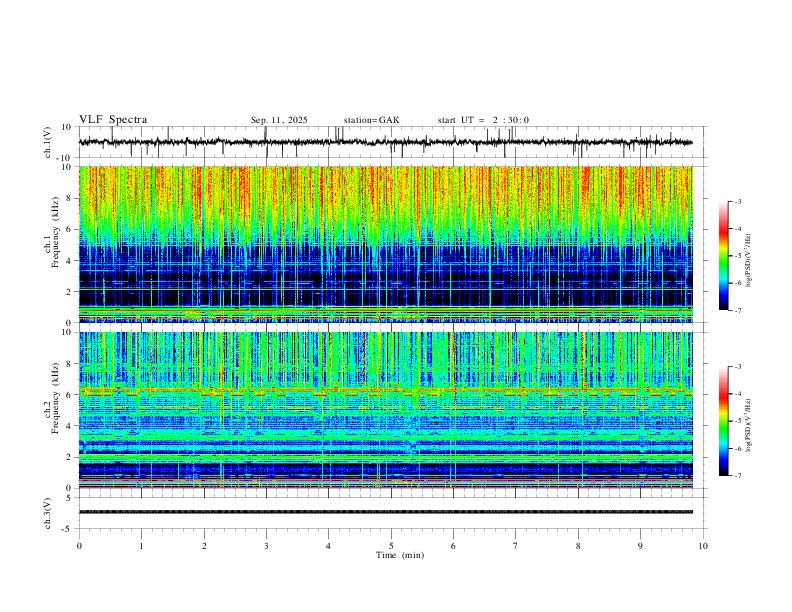
Task: Click time axis tick label '2'
Action: coord(204,546)
